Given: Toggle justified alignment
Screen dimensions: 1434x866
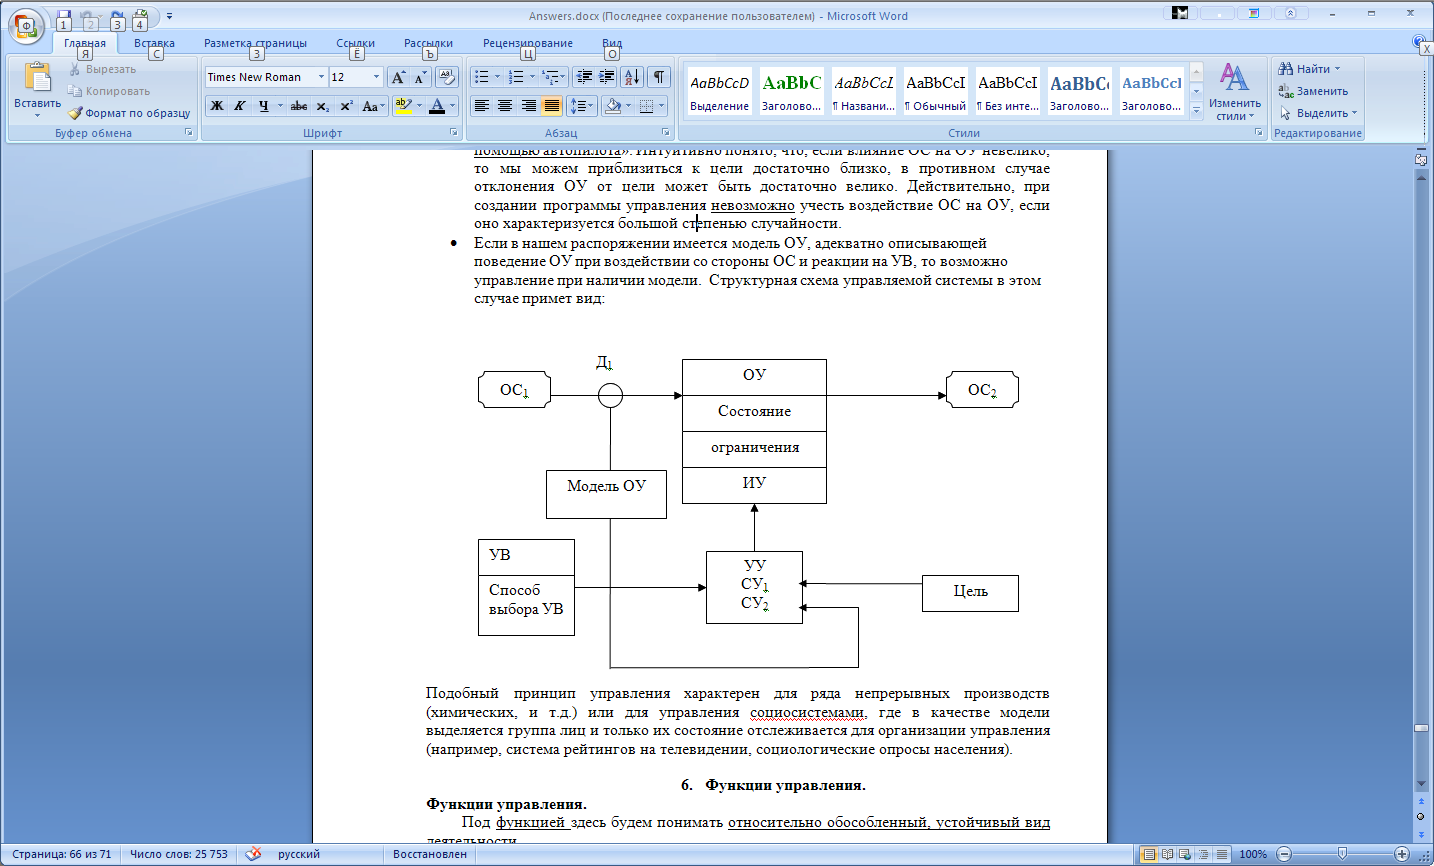Looking at the screenshot, I should pyautogui.click(x=551, y=106).
